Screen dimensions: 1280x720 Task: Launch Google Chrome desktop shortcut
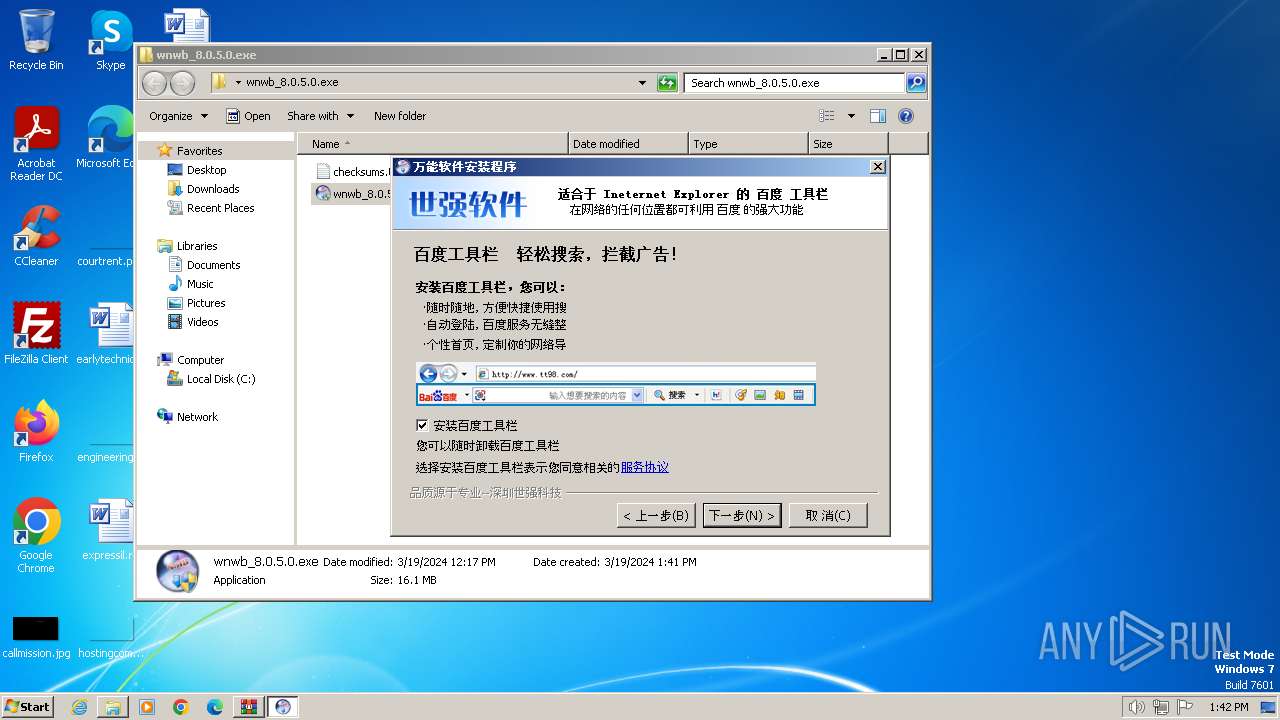coord(36,535)
